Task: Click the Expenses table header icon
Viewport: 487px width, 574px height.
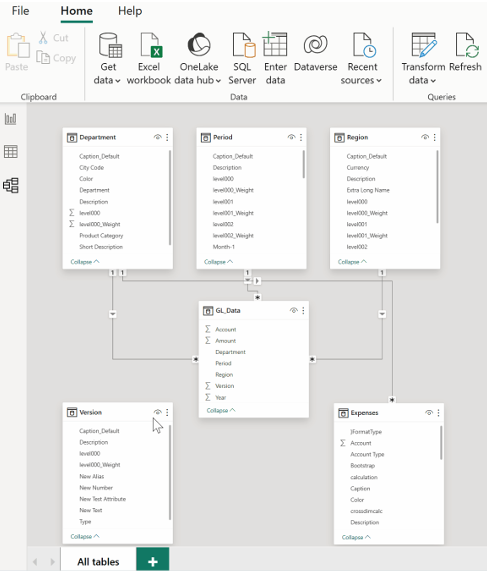Action: [x=343, y=413]
